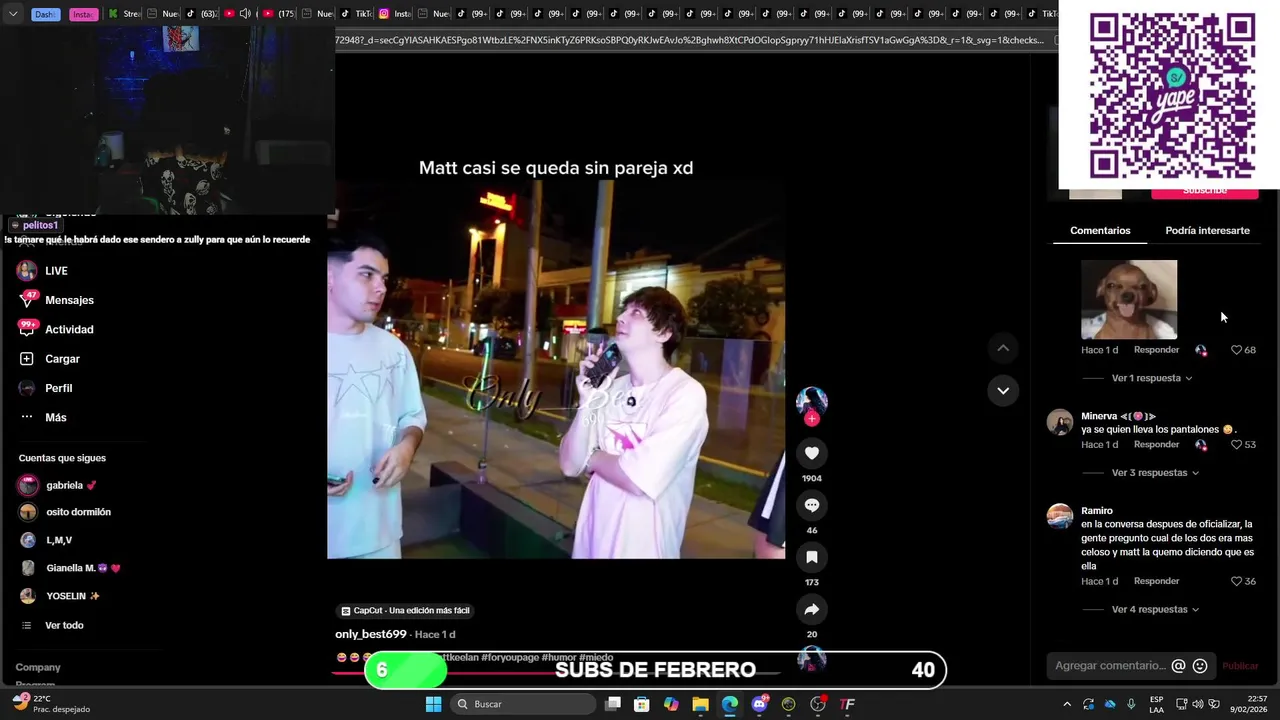This screenshot has height=720, width=1280.
Task: Expand Ver 4 respuestas replies
Action: coord(1155,610)
